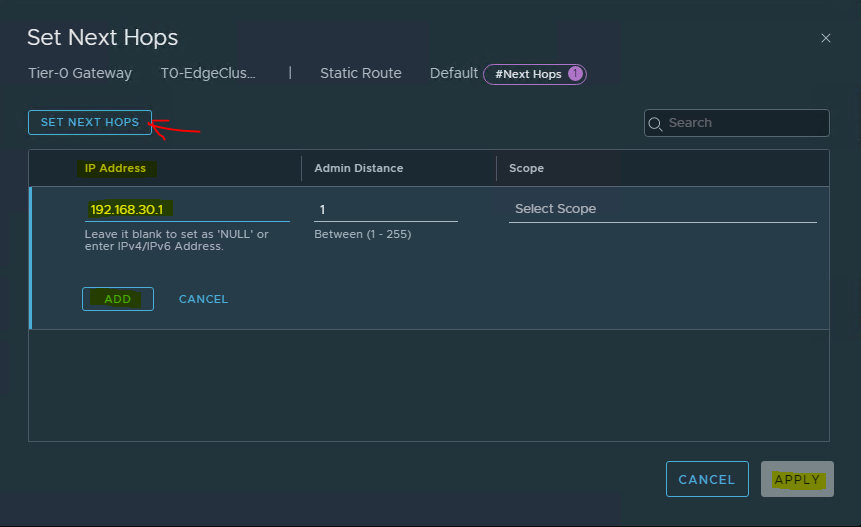This screenshot has width=861, height=527.
Task: Click the T0-EdgeClus... gateway name
Action: point(208,73)
